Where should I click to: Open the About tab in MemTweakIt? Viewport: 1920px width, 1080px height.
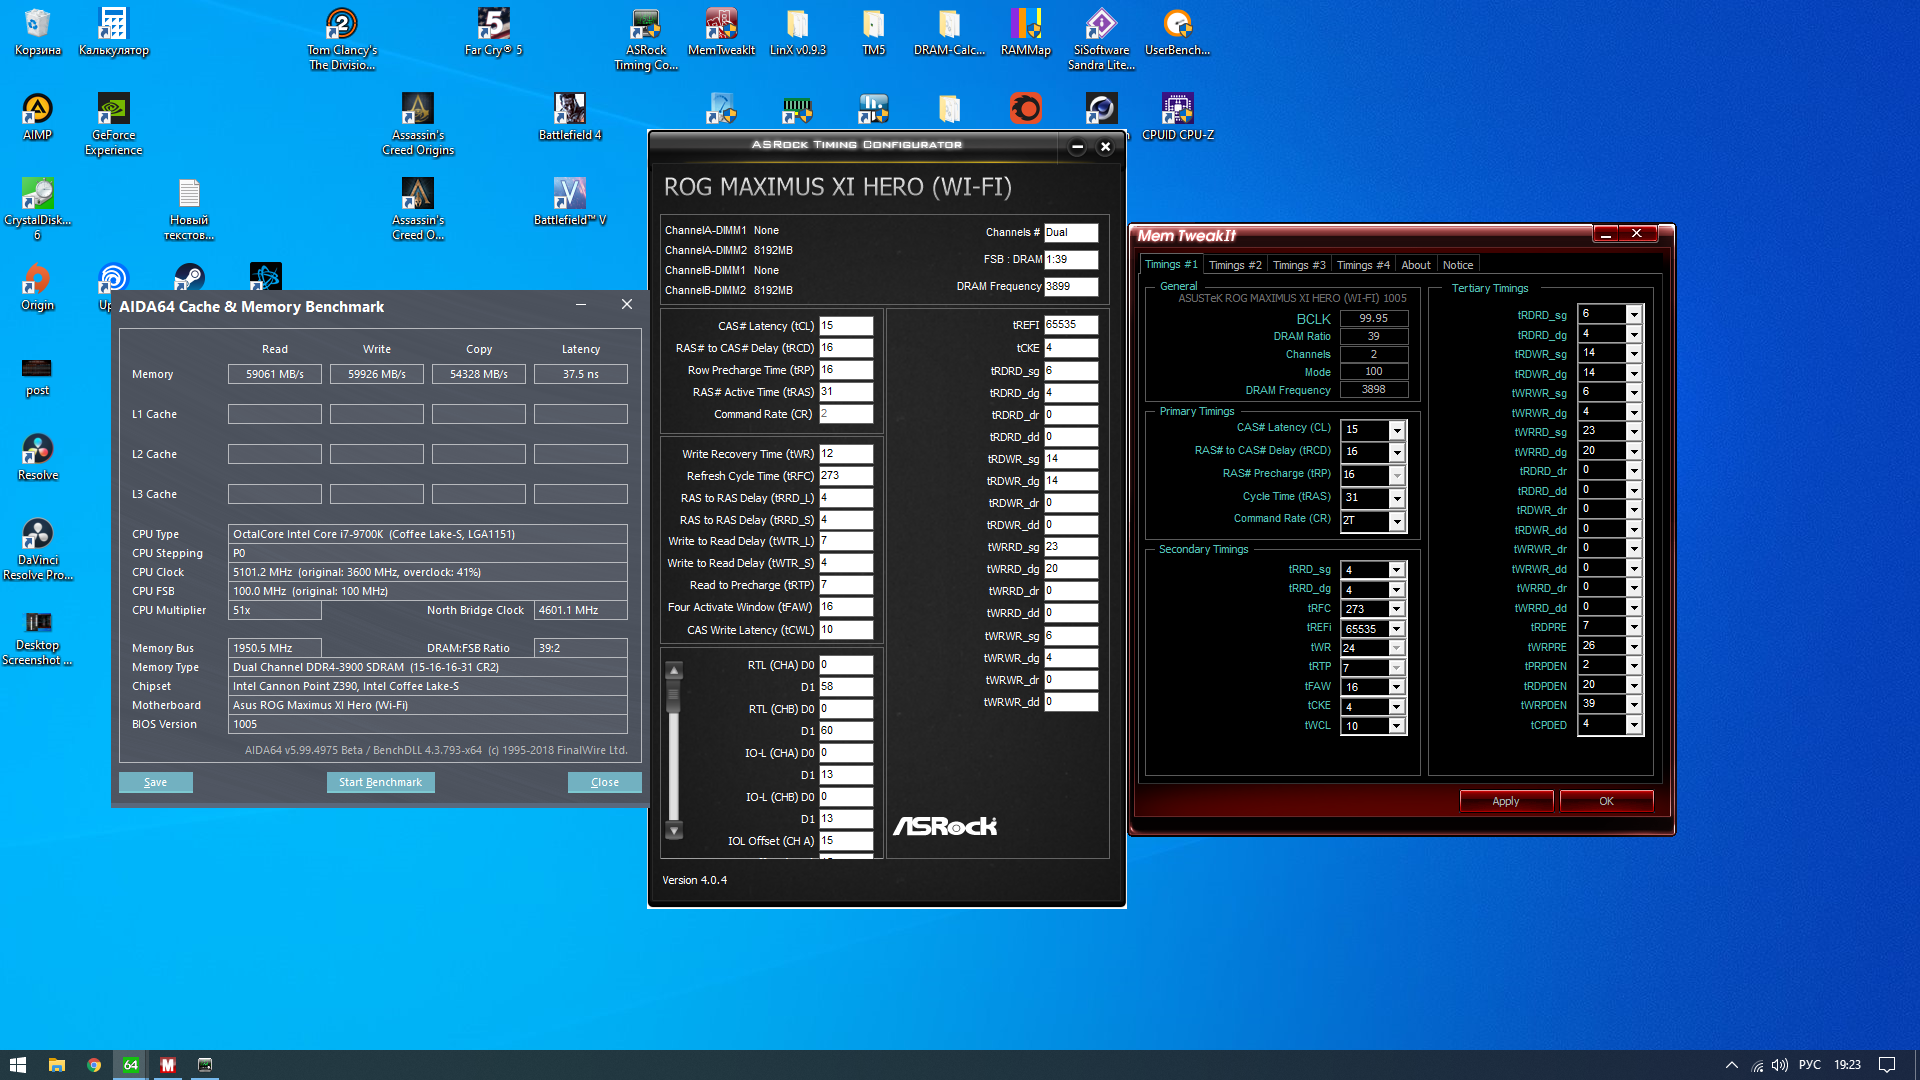[x=1415, y=265]
